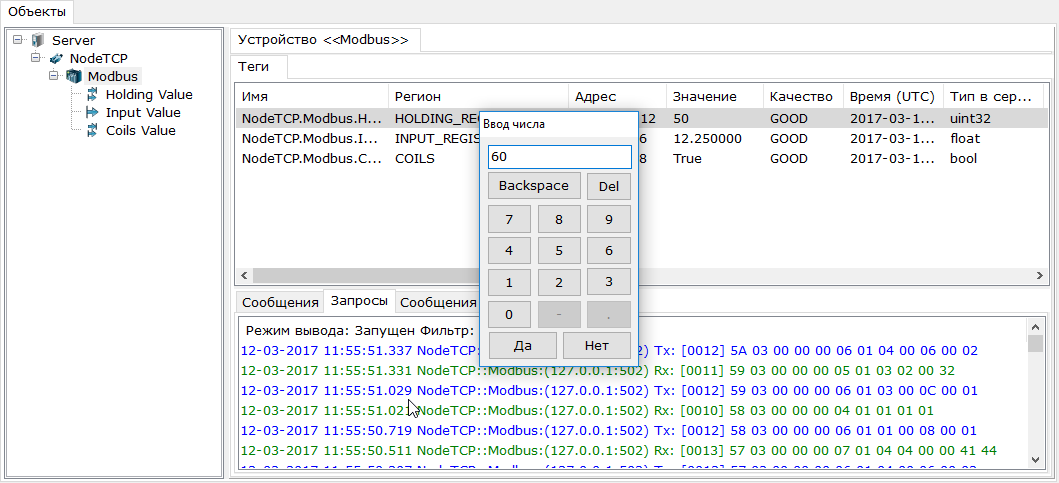Image resolution: width=1059 pixels, height=483 pixels.
Task: Click the Input Value arrow icon
Action: coord(92,113)
